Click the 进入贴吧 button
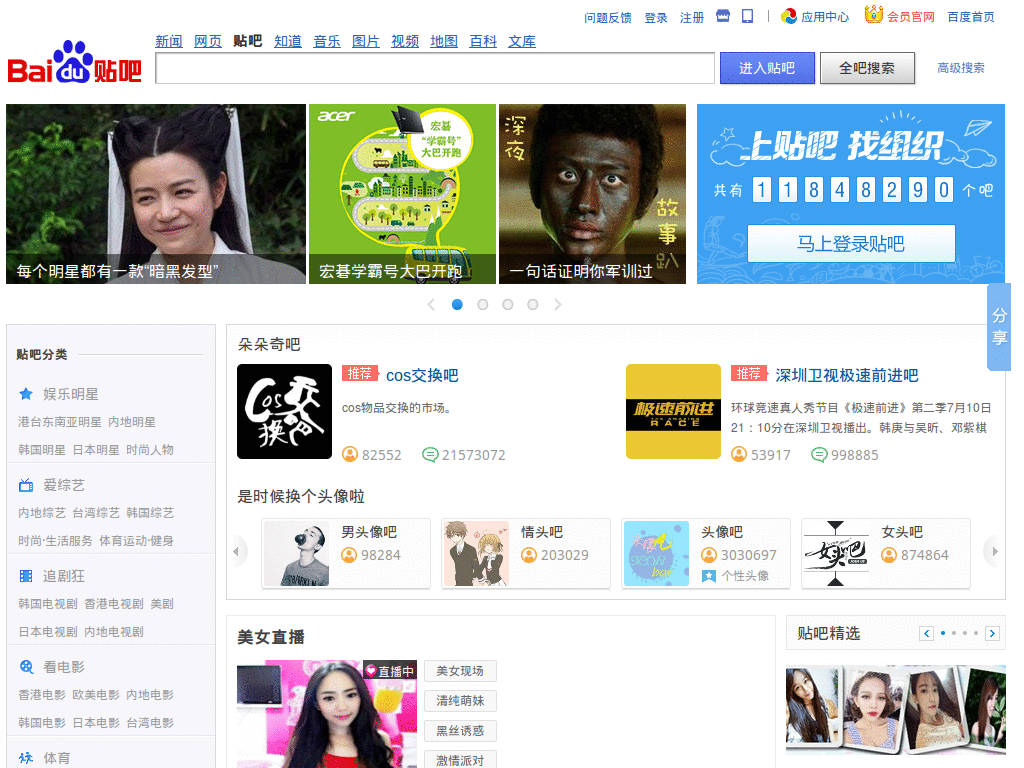Viewport: 1024px width, 768px height. coord(767,68)
